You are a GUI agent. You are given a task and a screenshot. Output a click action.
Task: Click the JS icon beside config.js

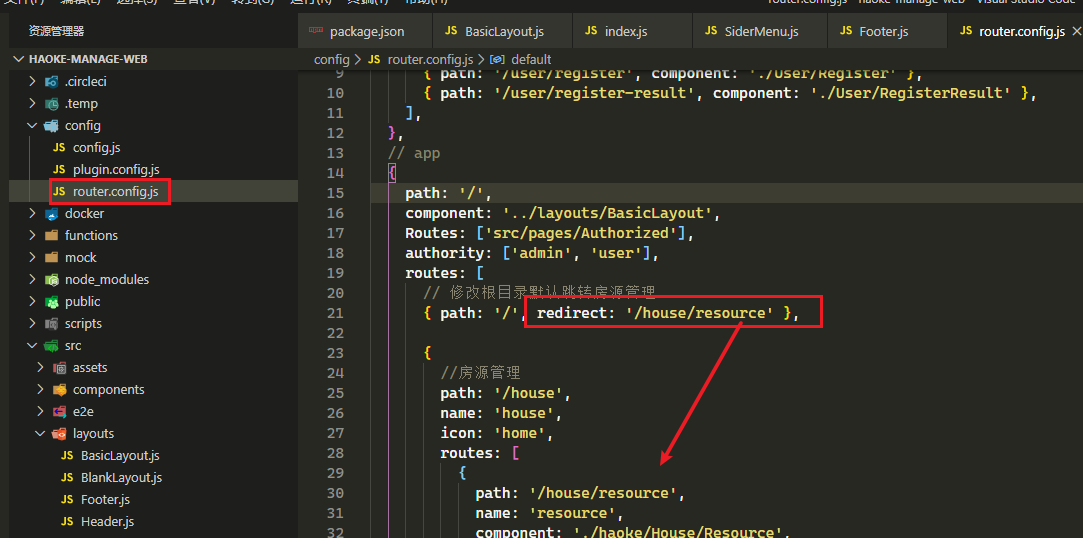[x=59, y=148]
